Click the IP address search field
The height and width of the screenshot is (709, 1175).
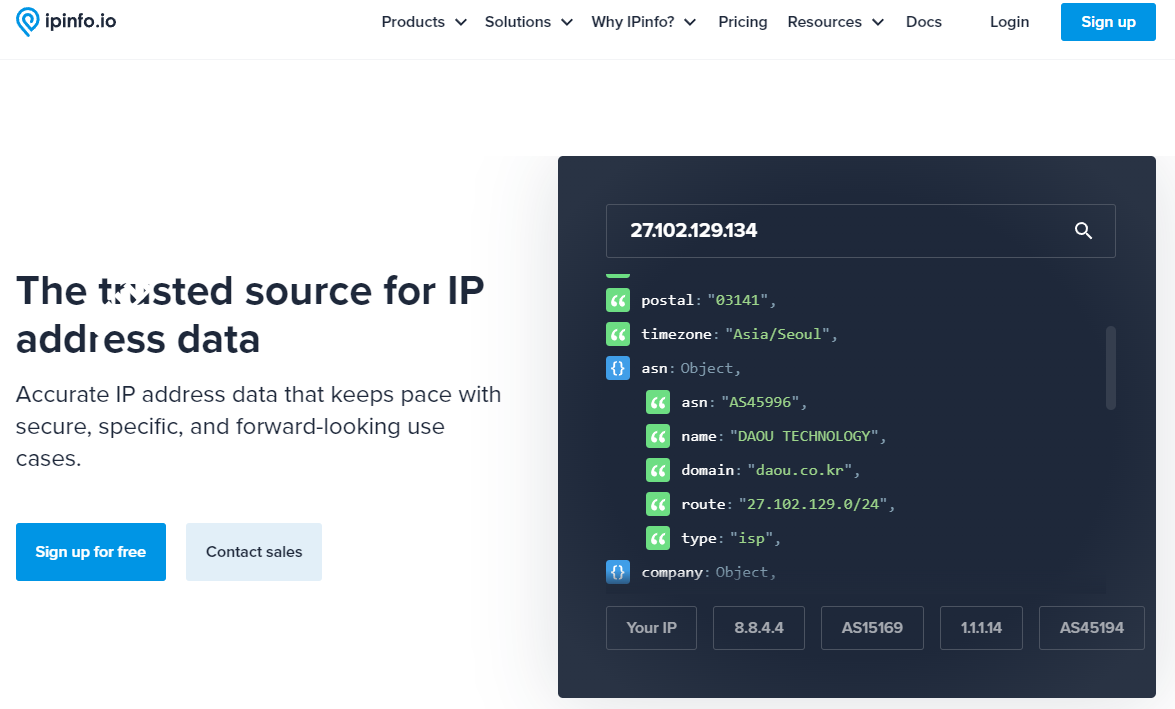pyautogui.click(x=840, y=231)
